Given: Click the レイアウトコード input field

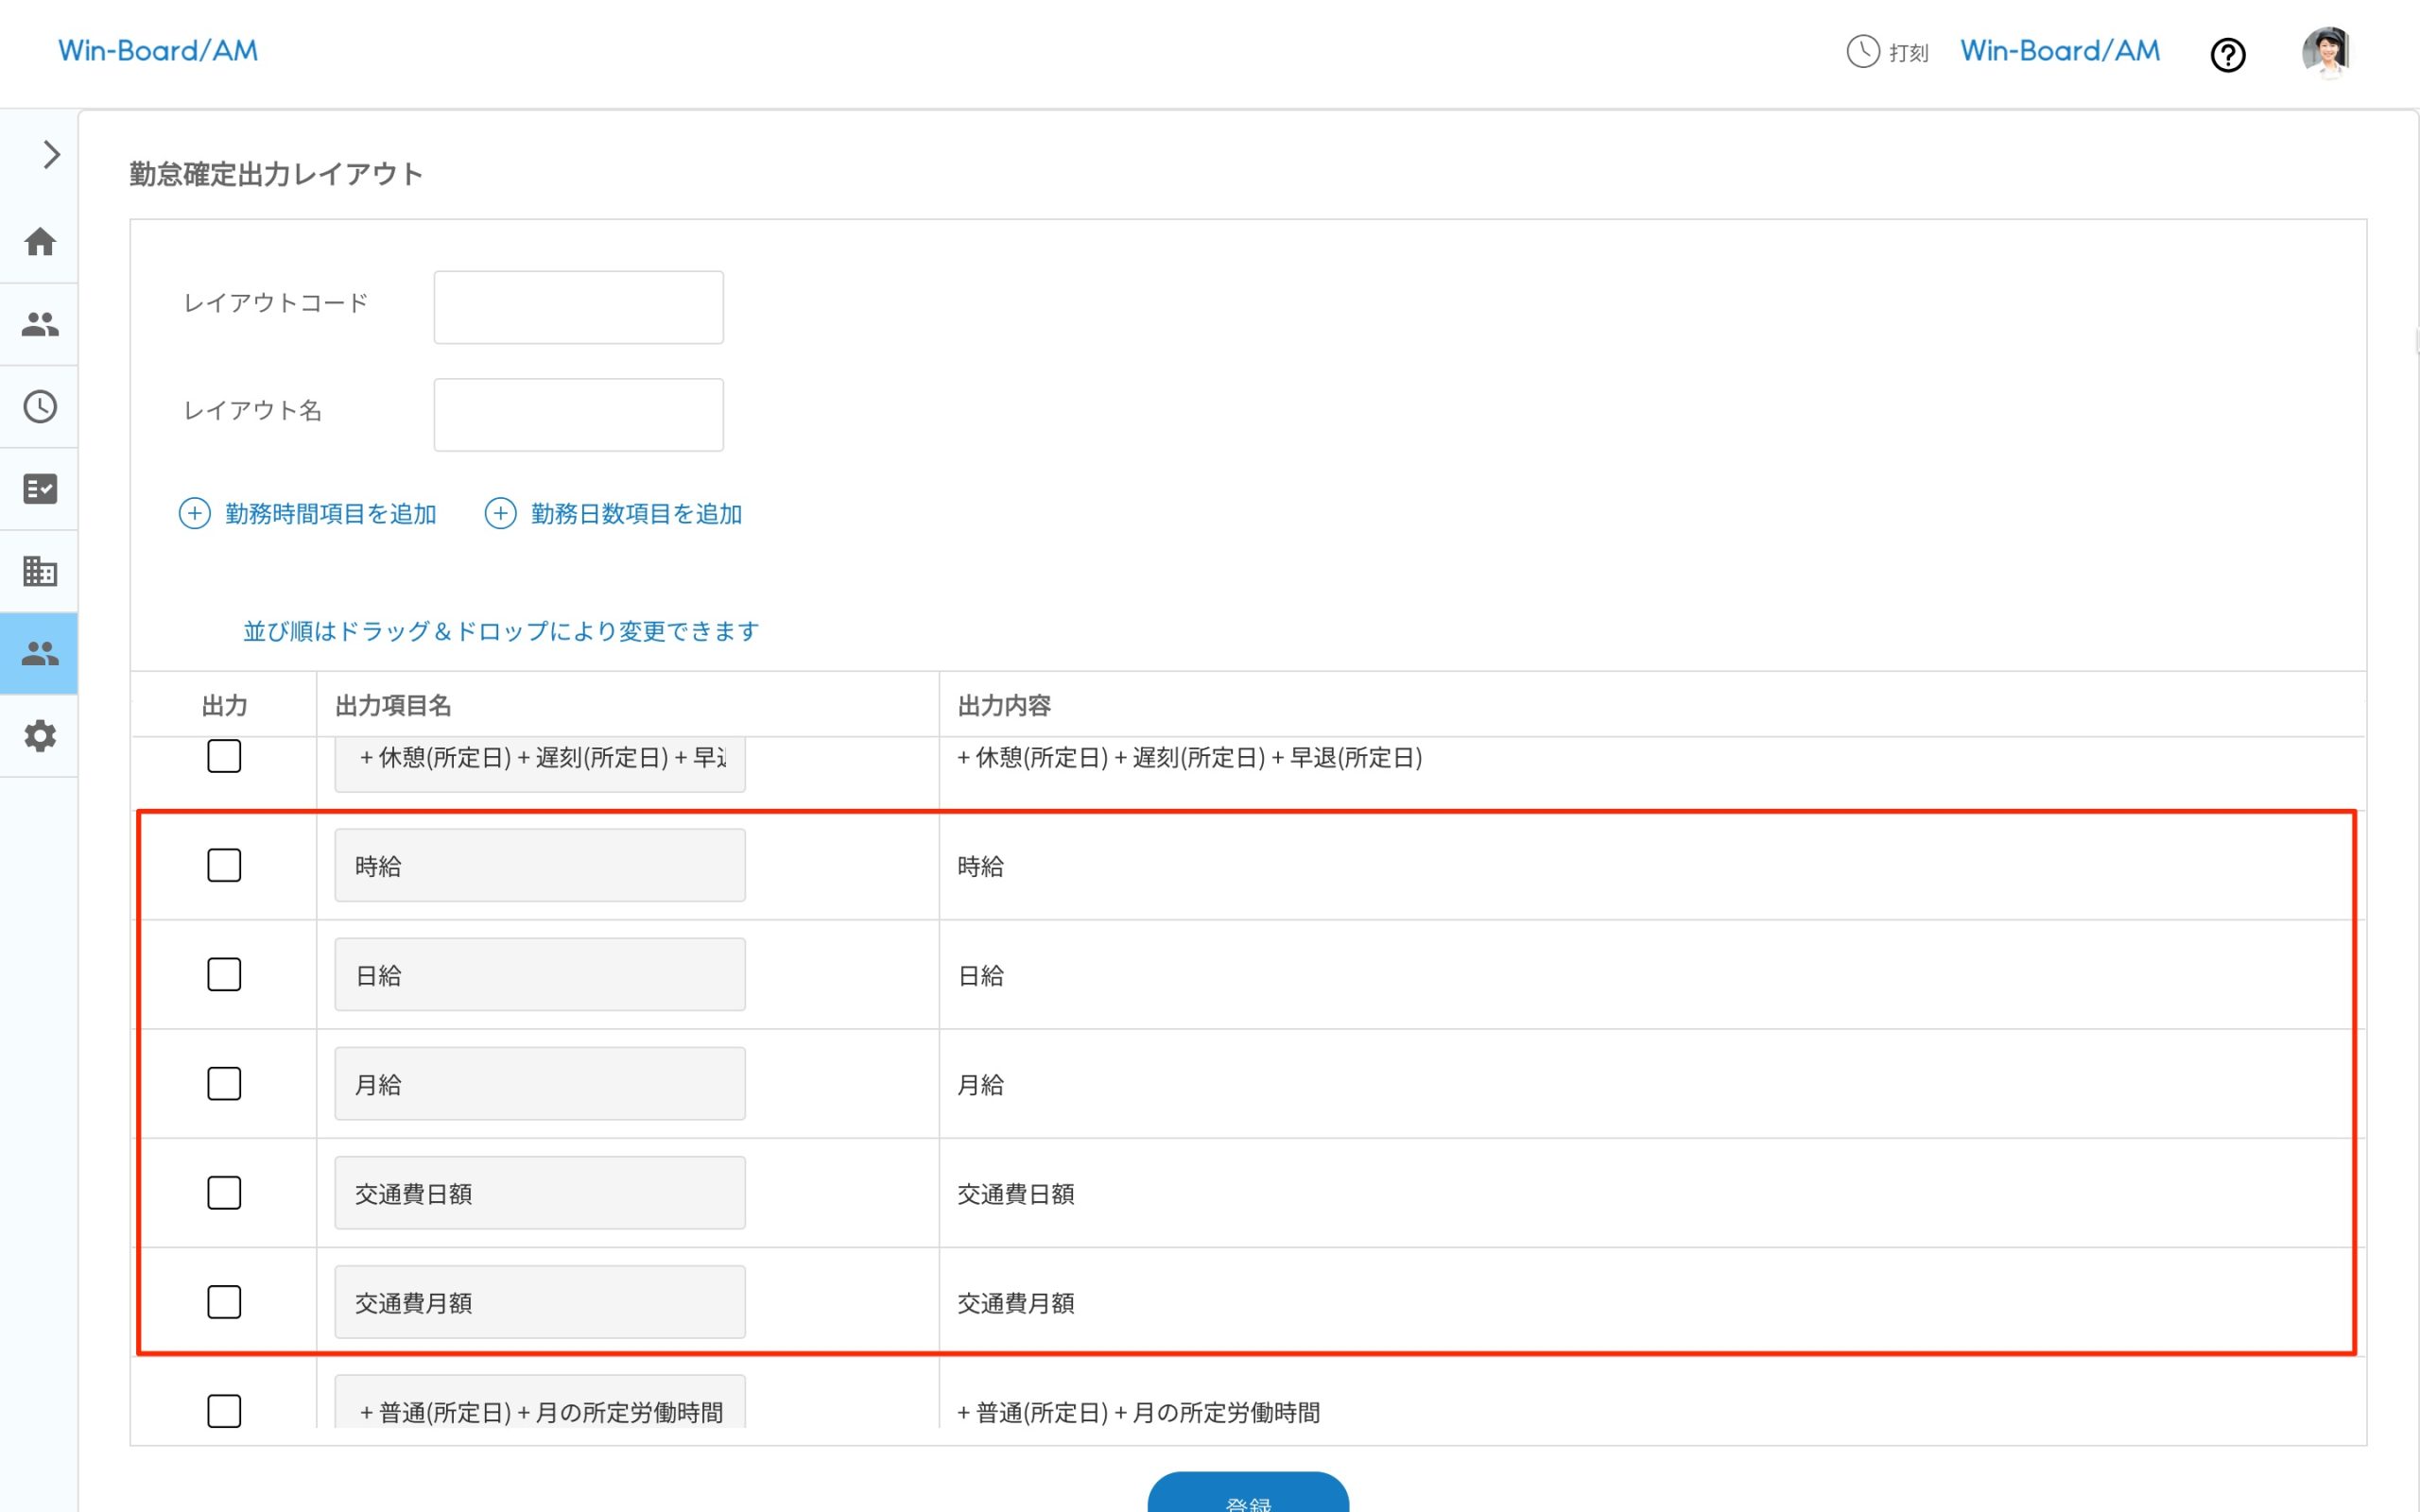Looking at the screenshot, I should pyautogui.click(x=578, y=307).
